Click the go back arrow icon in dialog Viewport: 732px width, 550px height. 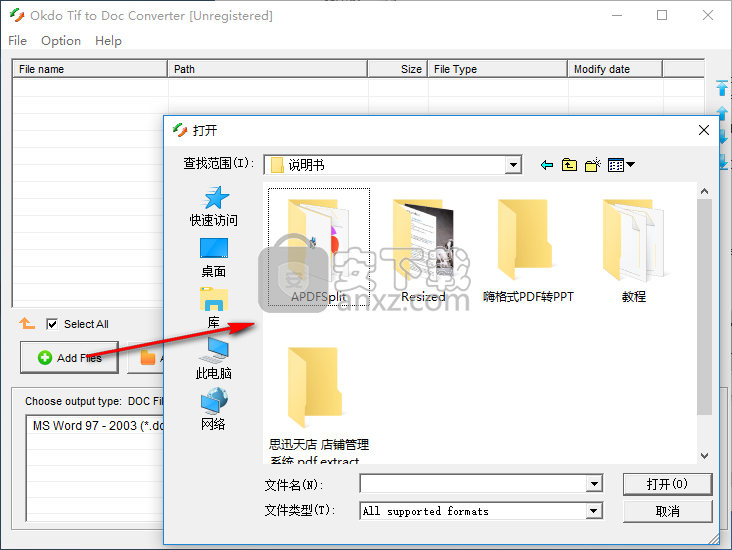[546, 165]
